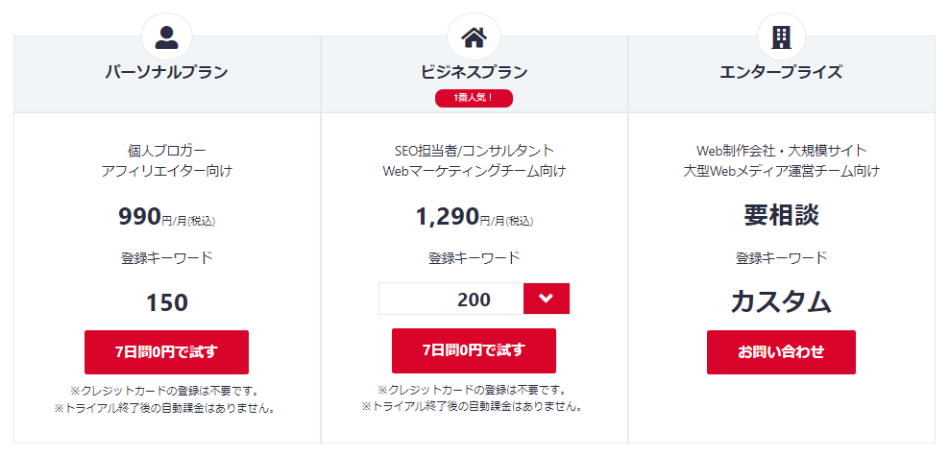Click 個人ブロガー description in personal plan
950x456 pixels.
tap(167, 151)
